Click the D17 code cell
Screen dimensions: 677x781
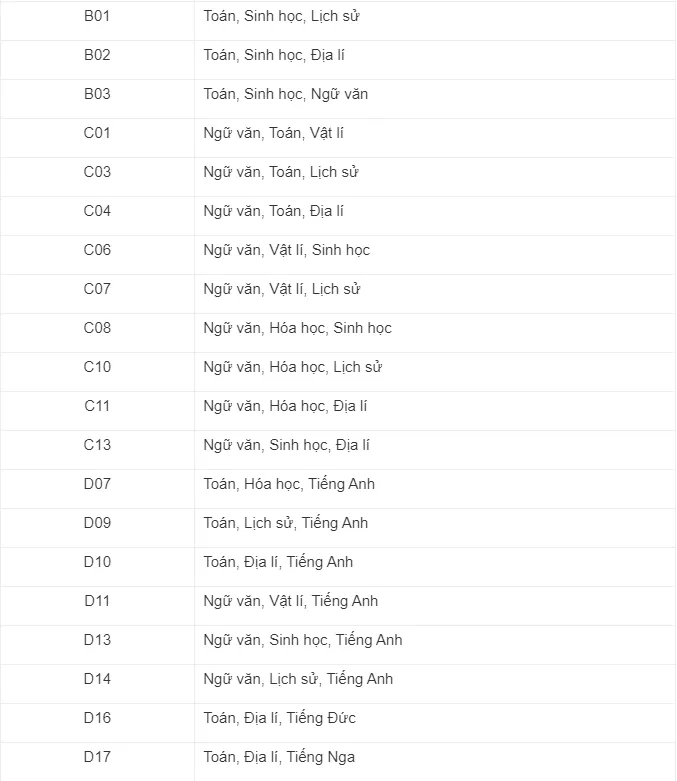pyautogui.click(x=97, y=757)
